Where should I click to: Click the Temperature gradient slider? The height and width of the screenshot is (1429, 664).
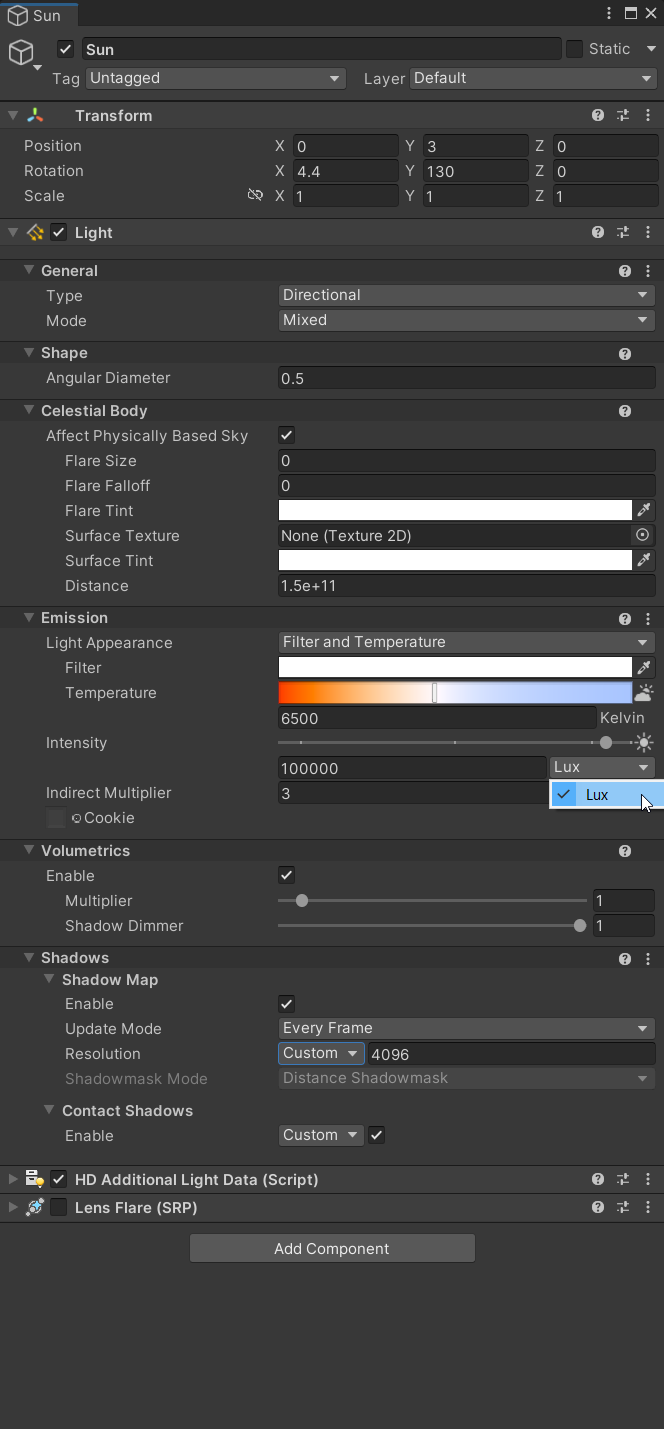coord(455,692)
